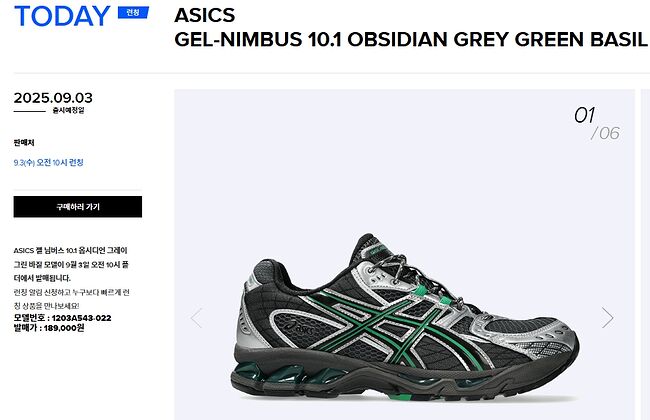
Task: Select the 출시예정일 label under date
Action: pyautogui.click(x=68, y=110)
